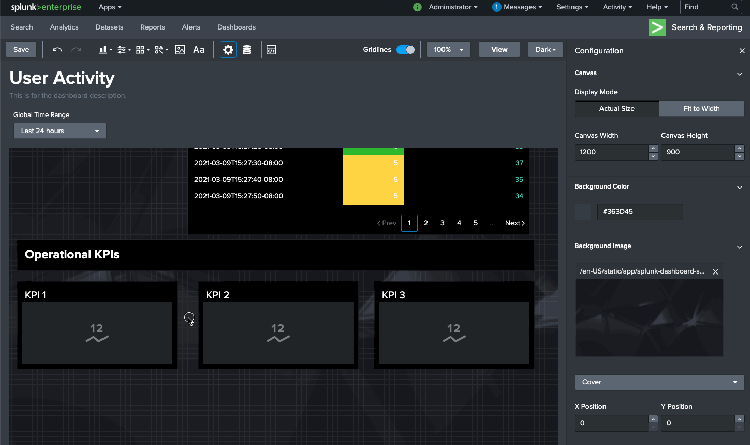Click the Add image icon
Viewport: 750px width, 445px height.
[x=181, y=49]
